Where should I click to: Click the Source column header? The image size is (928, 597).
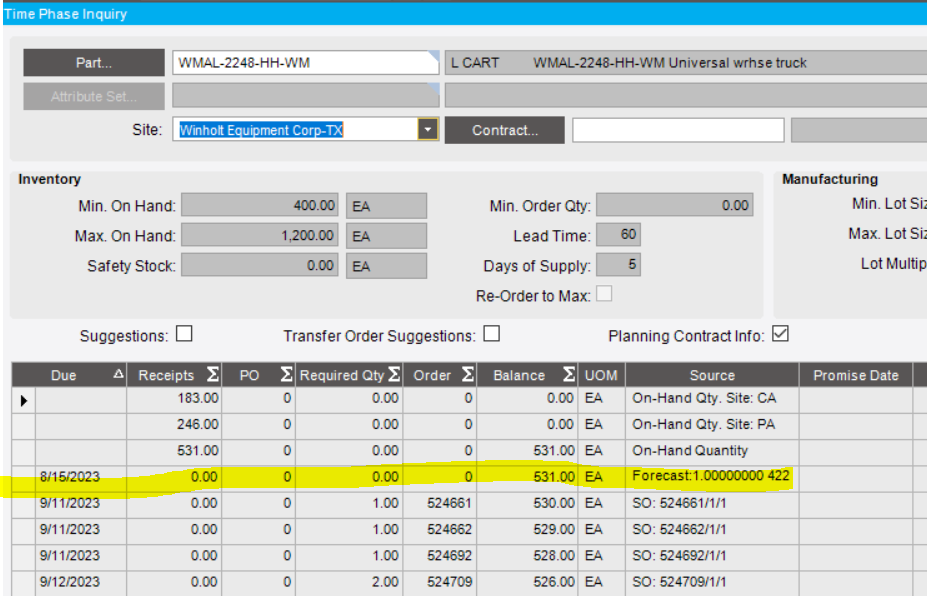coord(712,375)
